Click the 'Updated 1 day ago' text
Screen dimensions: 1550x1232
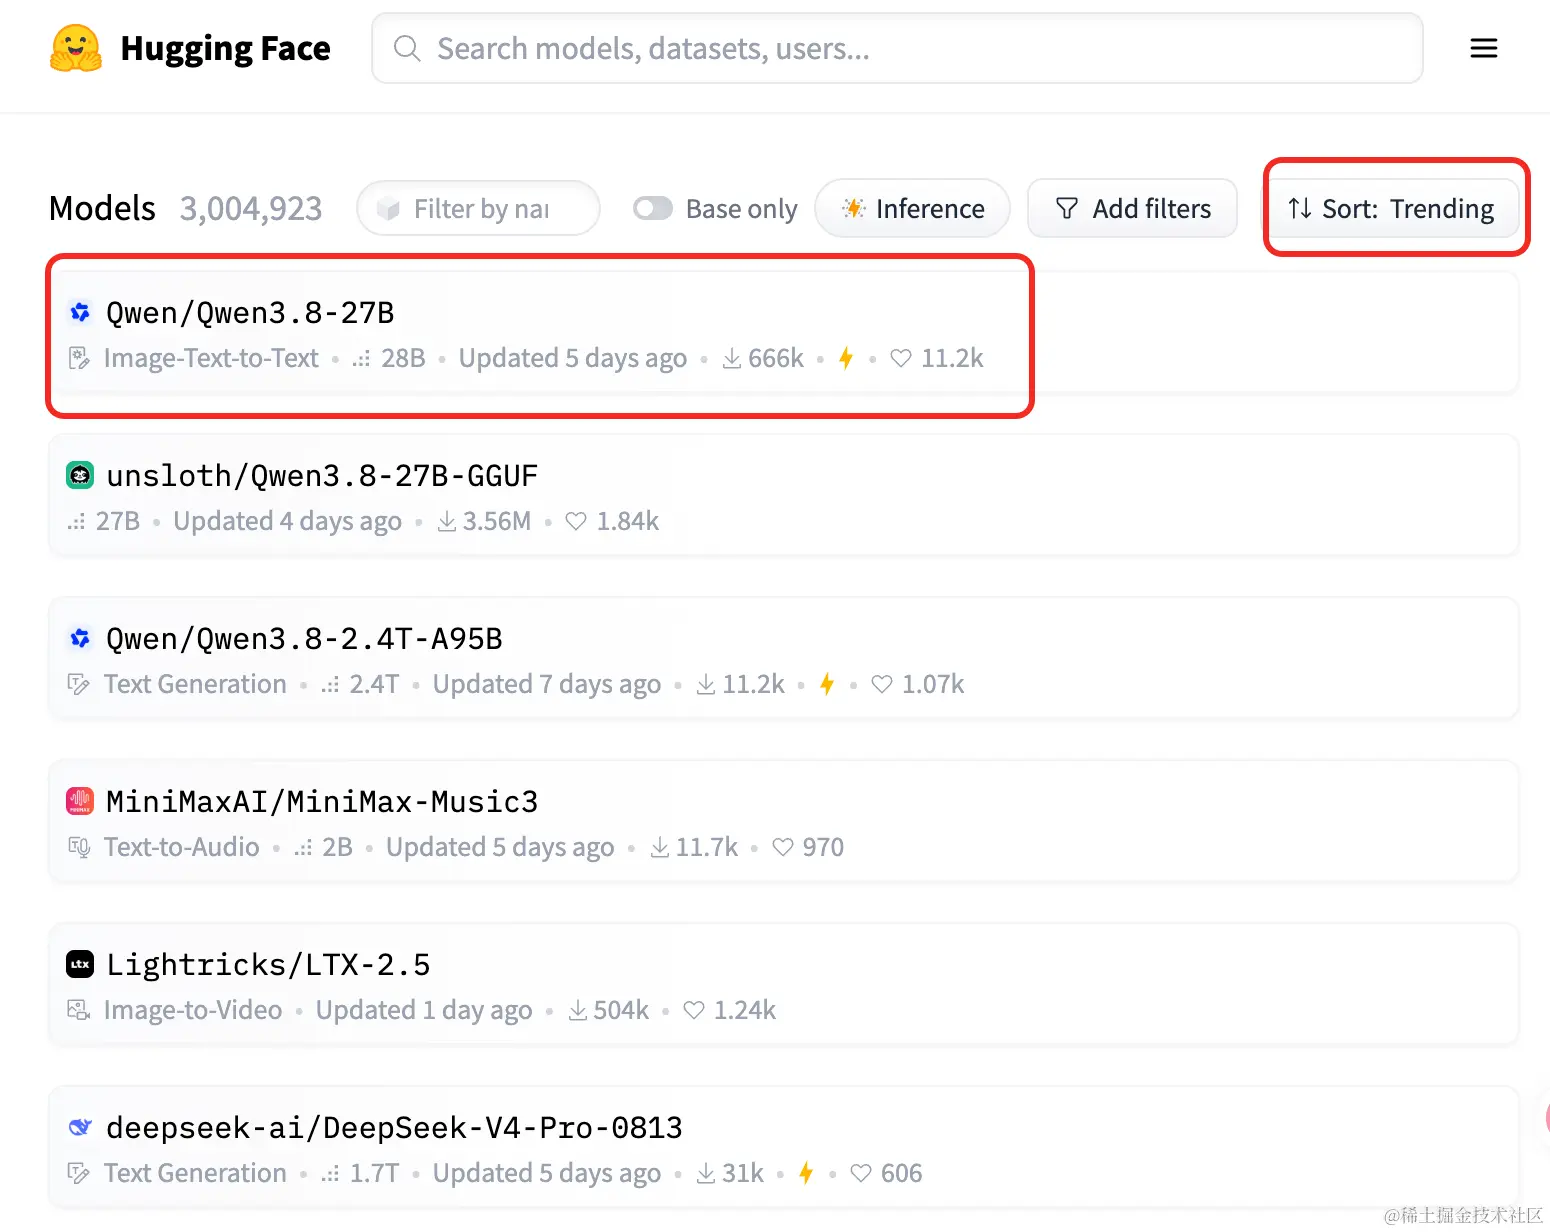point(424,1010)
